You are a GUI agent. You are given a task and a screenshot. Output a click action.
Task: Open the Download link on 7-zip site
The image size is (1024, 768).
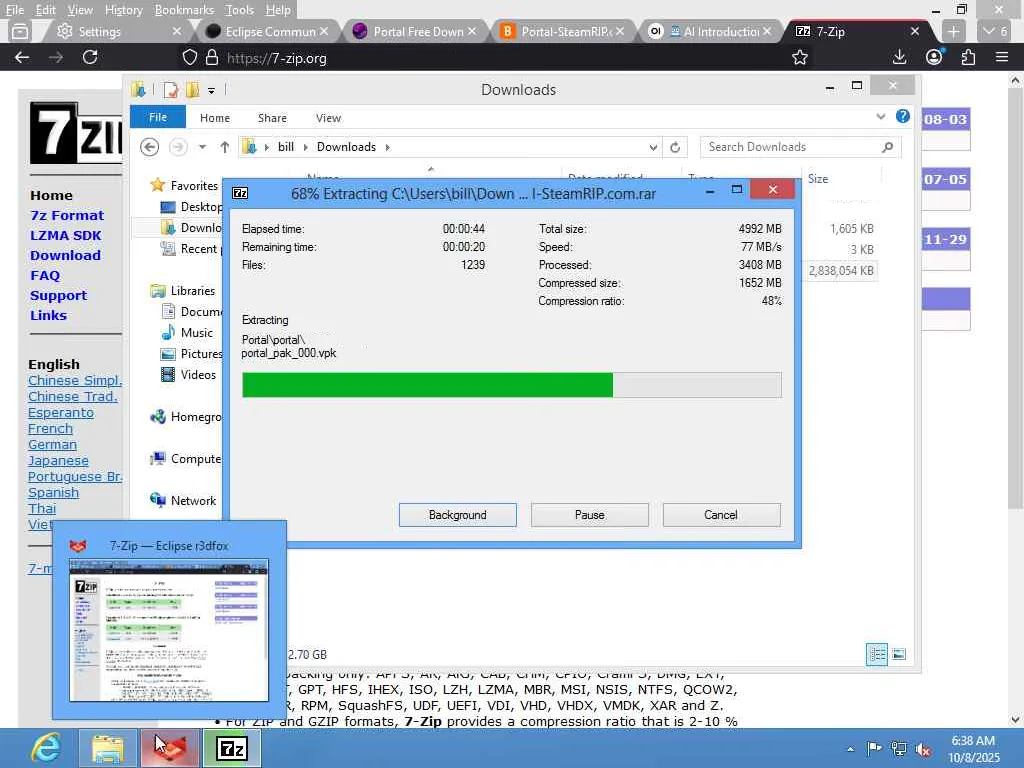(65, 256)
